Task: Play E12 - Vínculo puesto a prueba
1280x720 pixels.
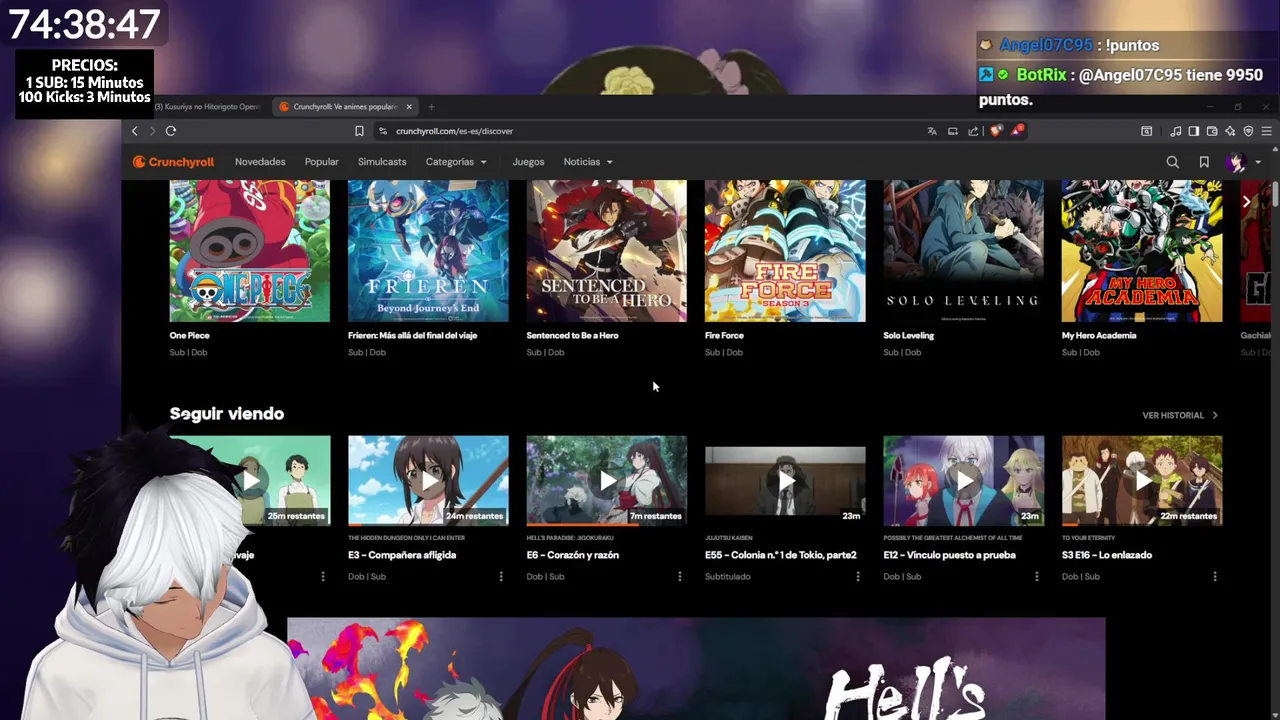Action: pyautogui.click(x=964, y=481)
